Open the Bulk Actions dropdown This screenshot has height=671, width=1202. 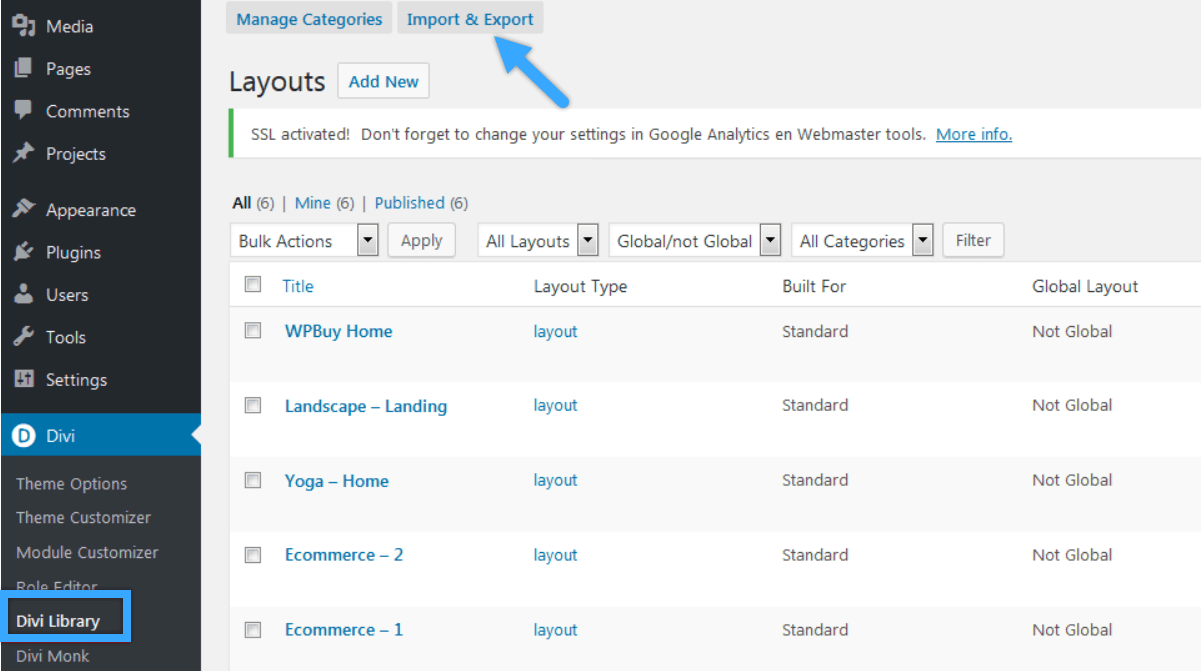click(x=304, y=241)
